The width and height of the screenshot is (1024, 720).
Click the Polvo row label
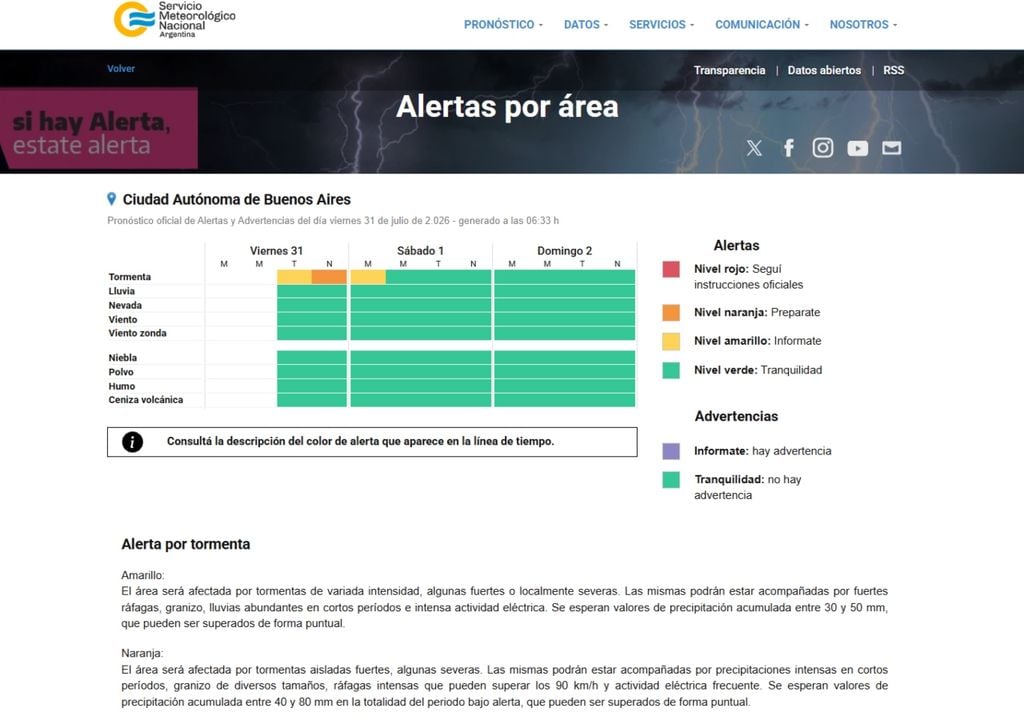tap(121, 372)
